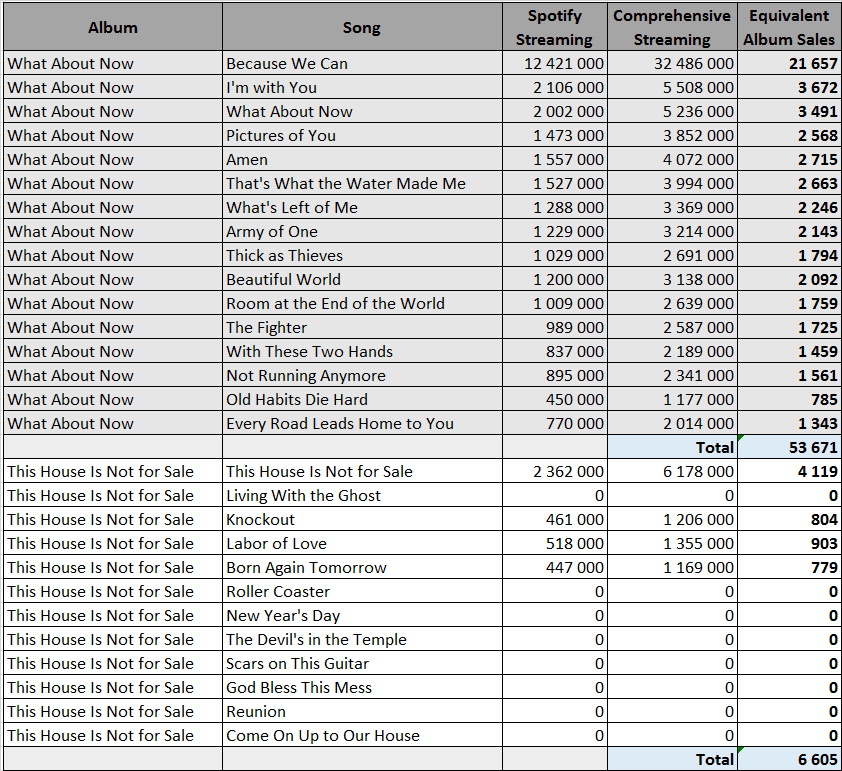Click the Equivalent Album Sales header
842x771 pixels.
coord(789,27)
